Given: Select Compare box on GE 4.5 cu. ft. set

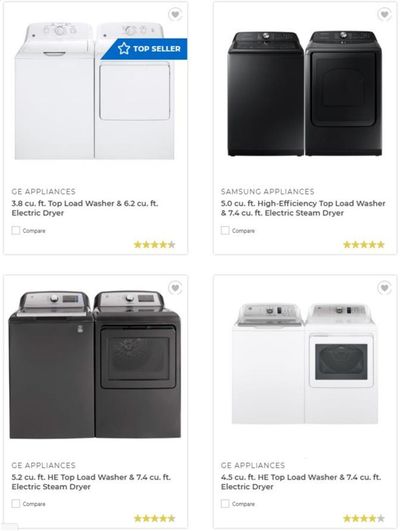Looking at the screenshot, I should pos(225,504).
